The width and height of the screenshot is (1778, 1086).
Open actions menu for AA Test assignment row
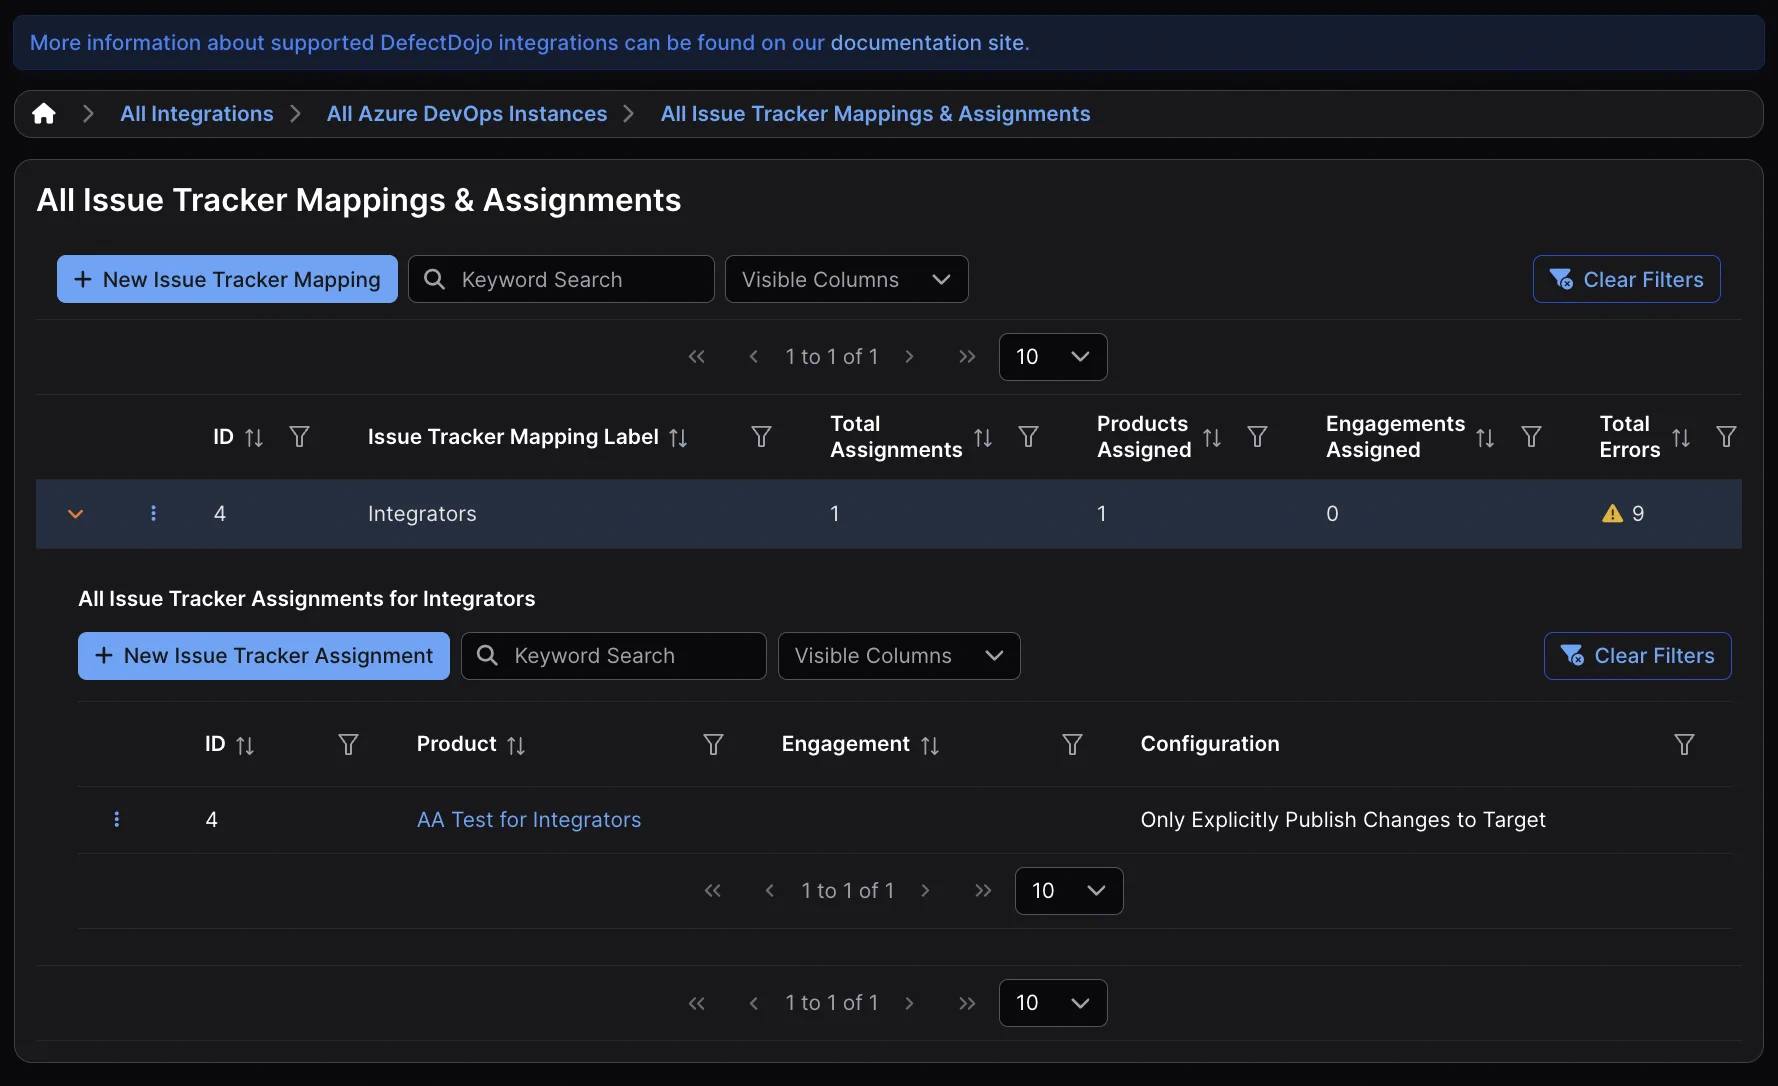tap(117, 819)
